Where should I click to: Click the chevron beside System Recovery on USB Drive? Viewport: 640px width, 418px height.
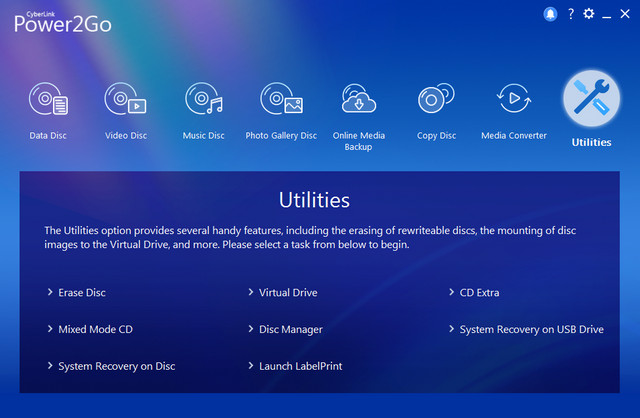[x=451, y=329]
